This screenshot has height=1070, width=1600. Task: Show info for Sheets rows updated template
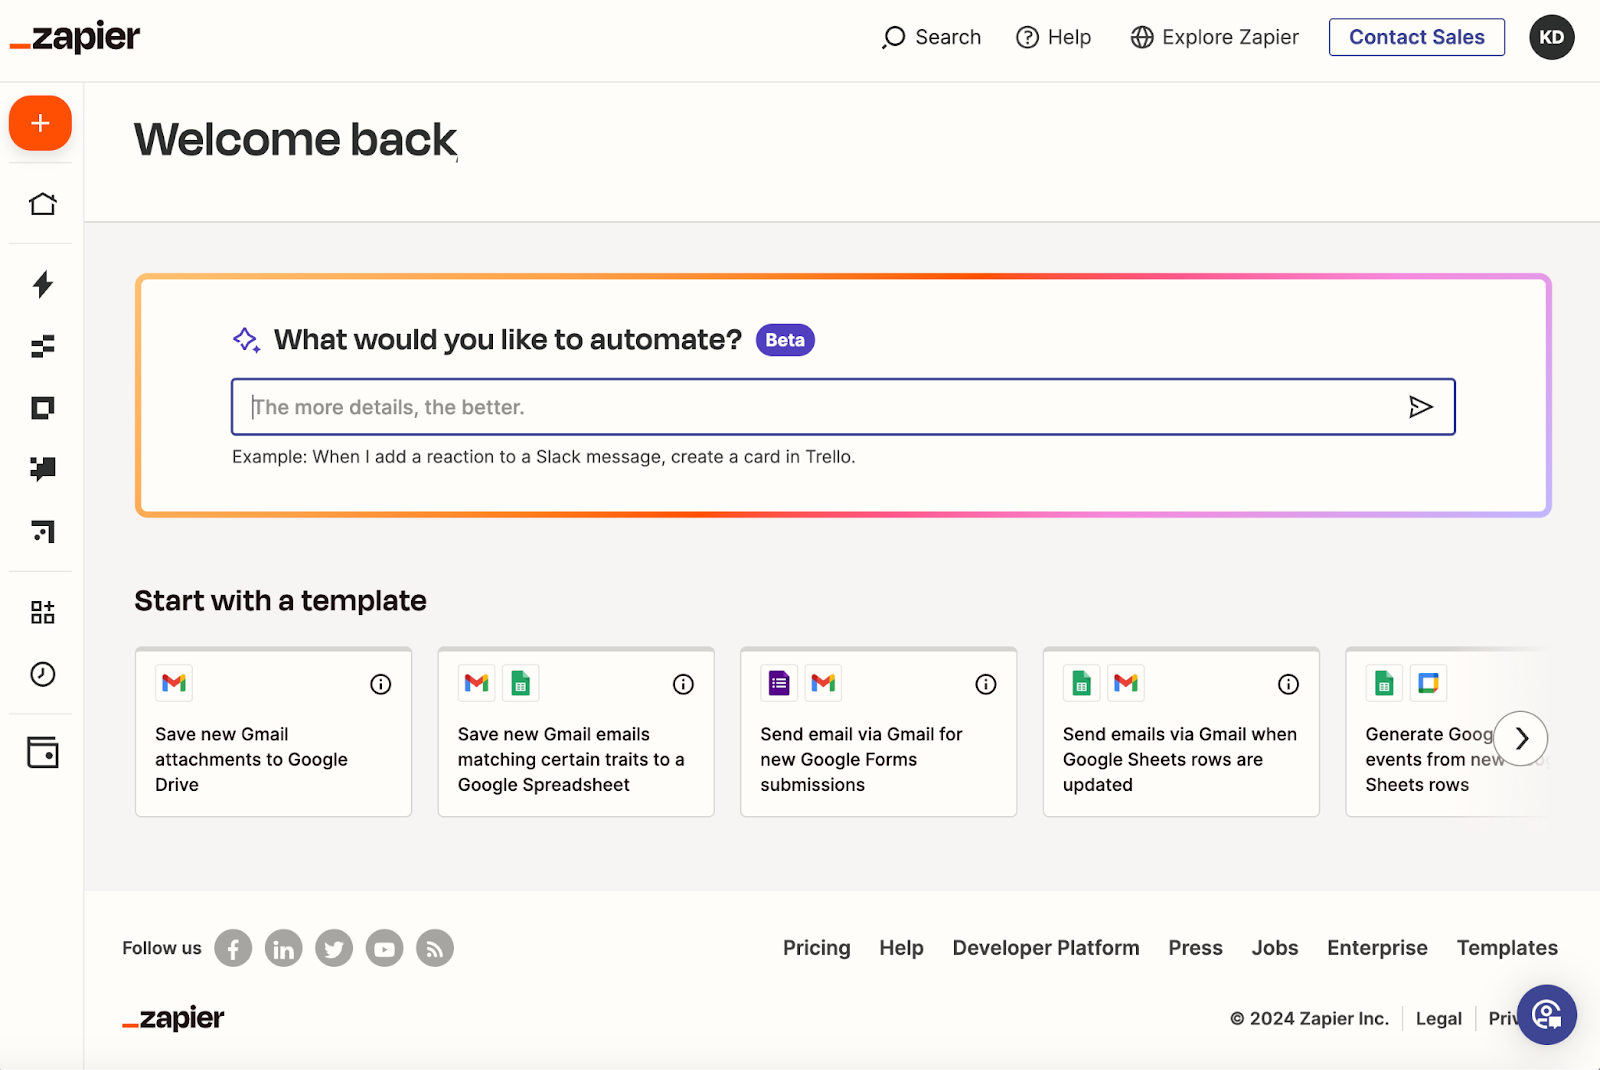coord(1288,684)
